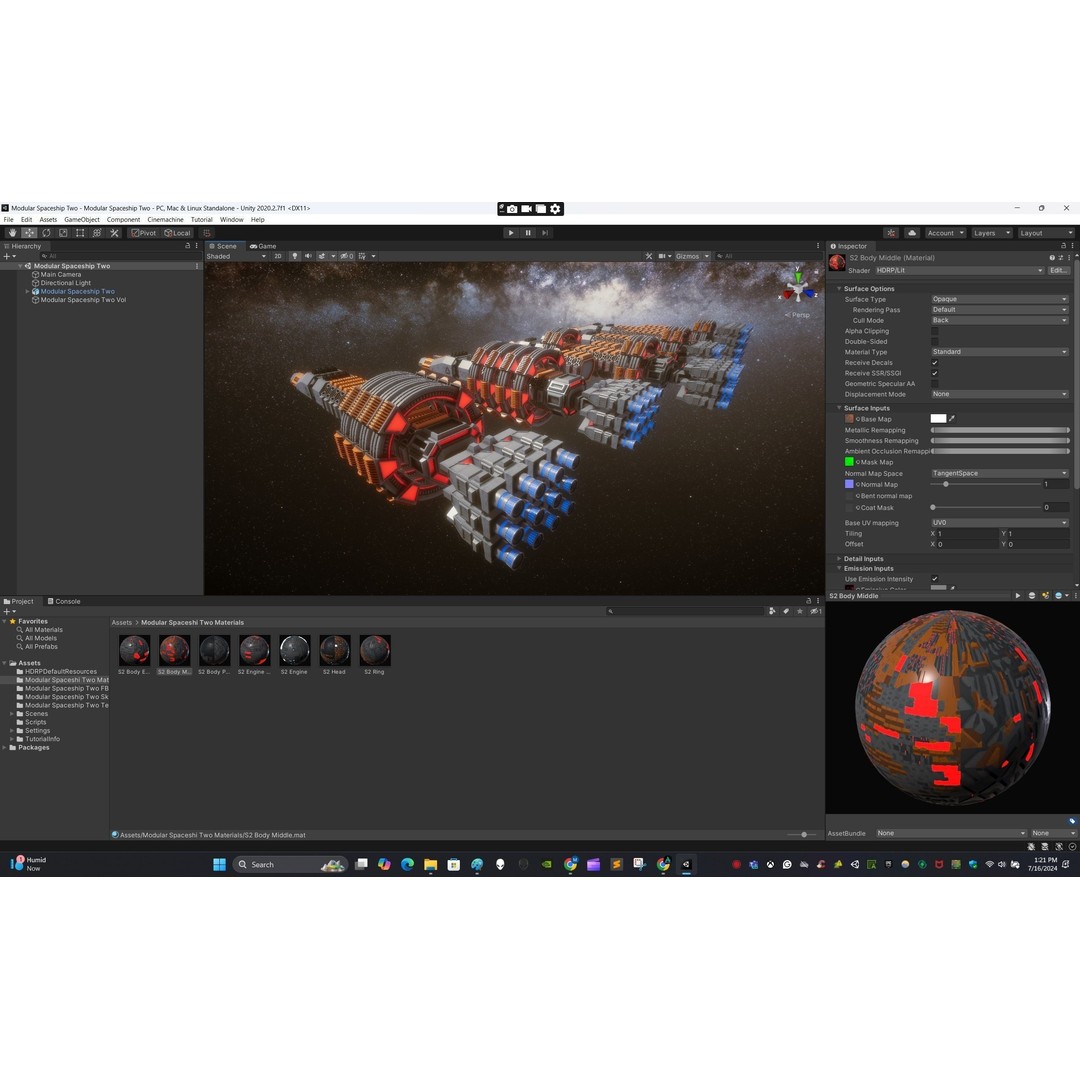Viewport: 1080px width, 1080px height.
Task: Open the Component menu
Action: pos(123,220)
